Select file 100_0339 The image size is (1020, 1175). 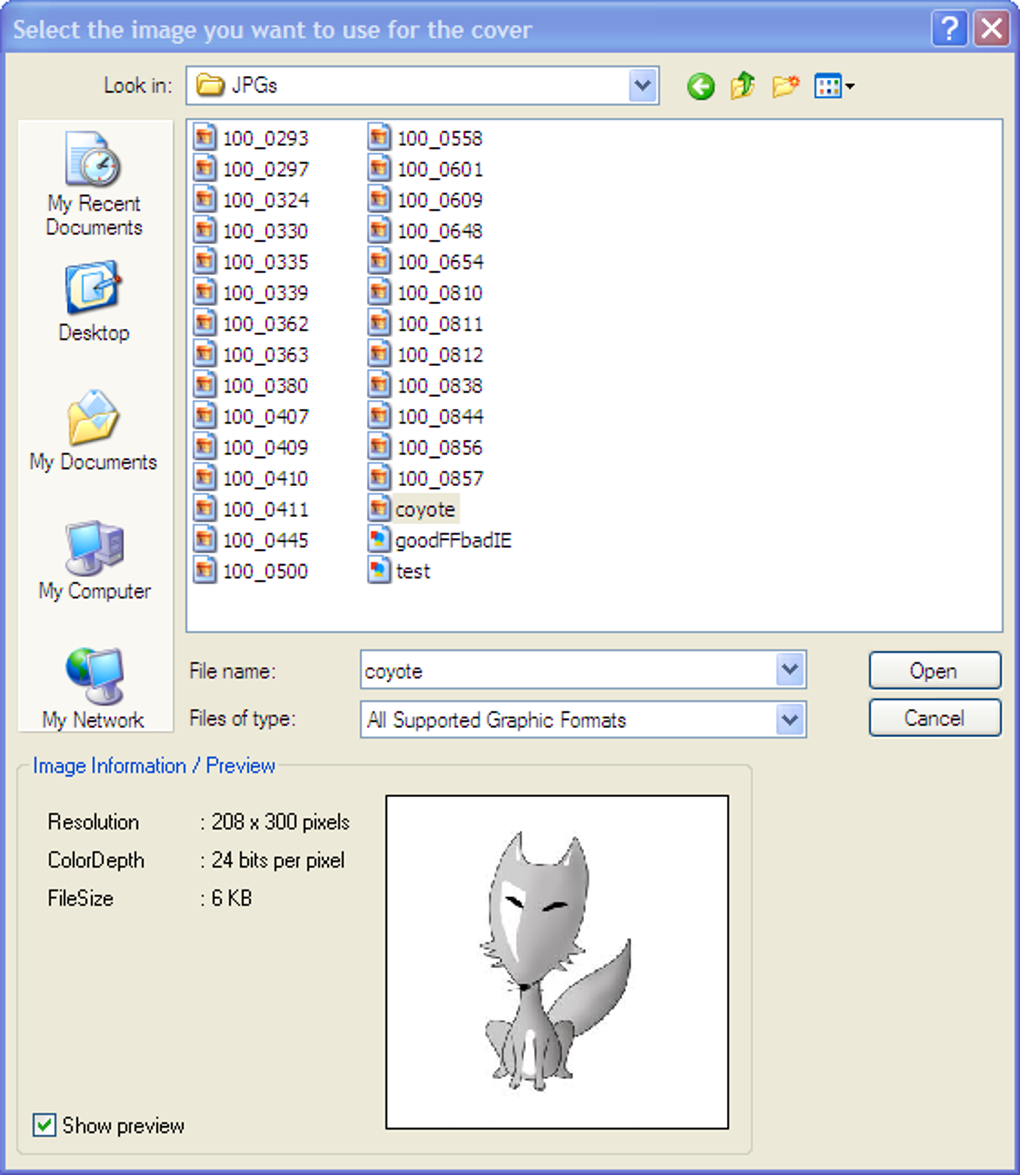(251, 292)
